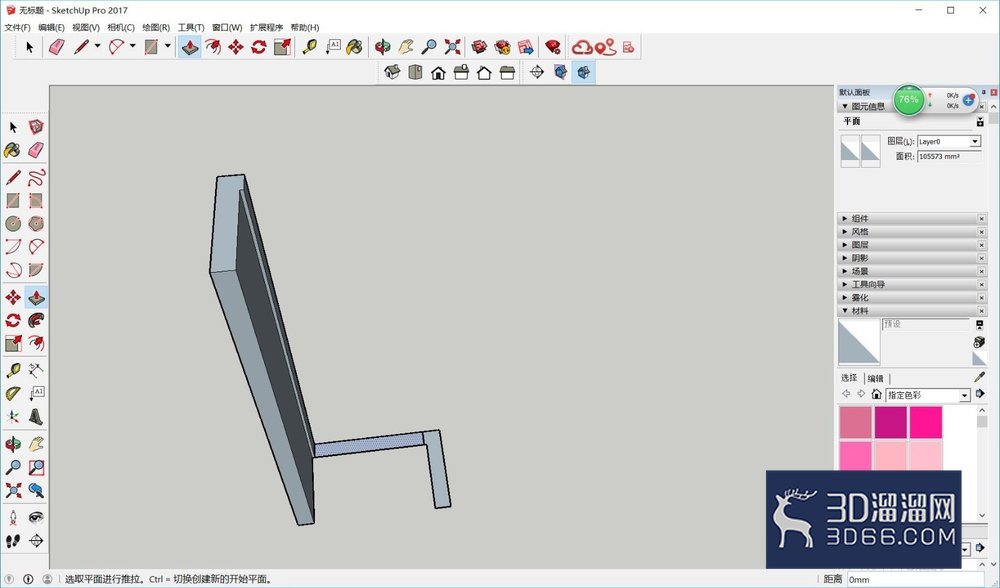Open the Line tool dropdown arrow

point(98,46)
